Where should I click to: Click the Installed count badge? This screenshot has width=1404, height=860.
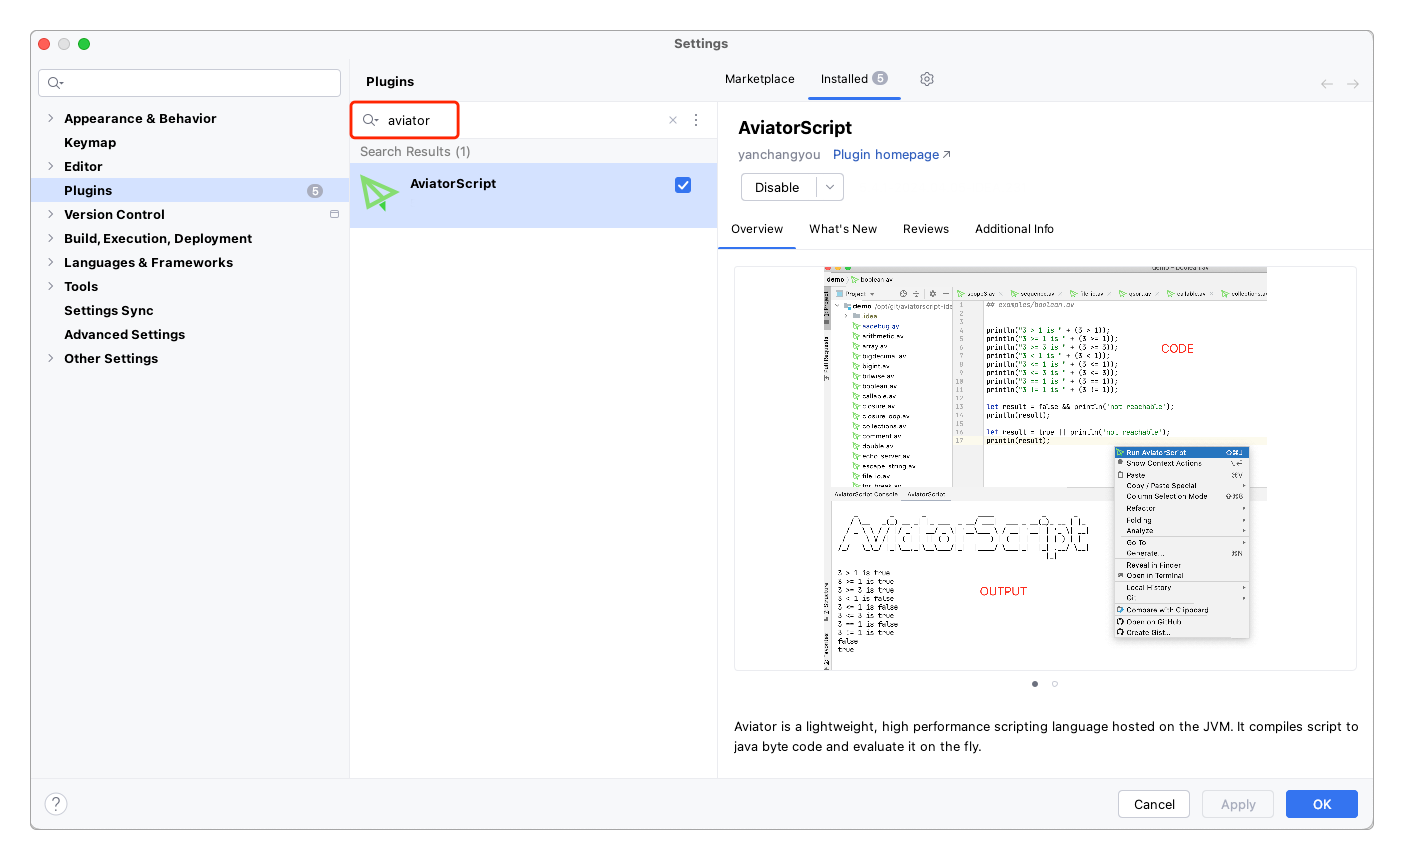[880, 78]
